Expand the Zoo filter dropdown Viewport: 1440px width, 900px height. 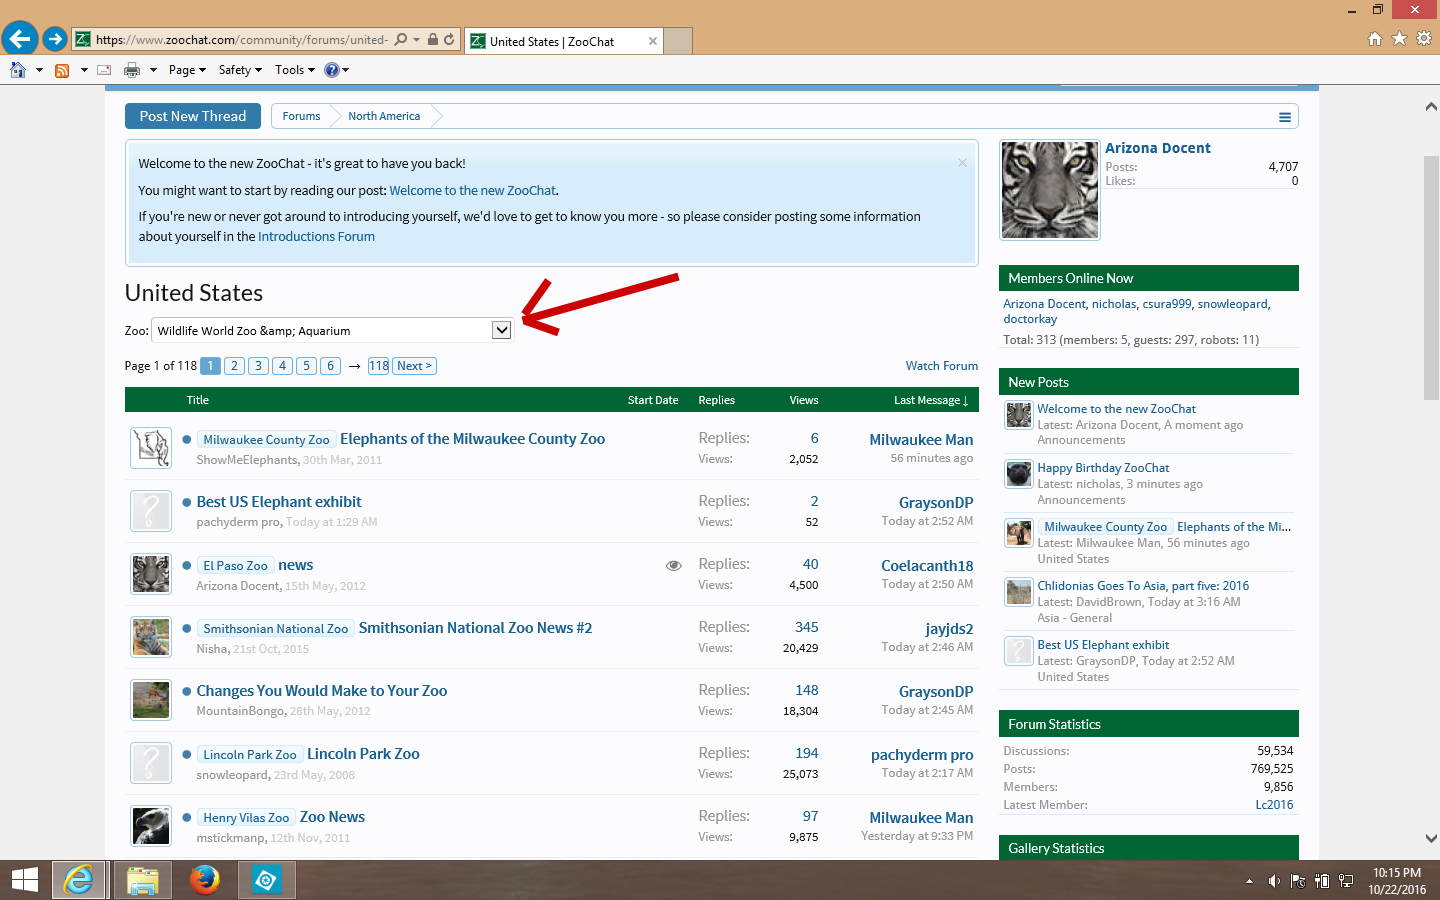501,330
